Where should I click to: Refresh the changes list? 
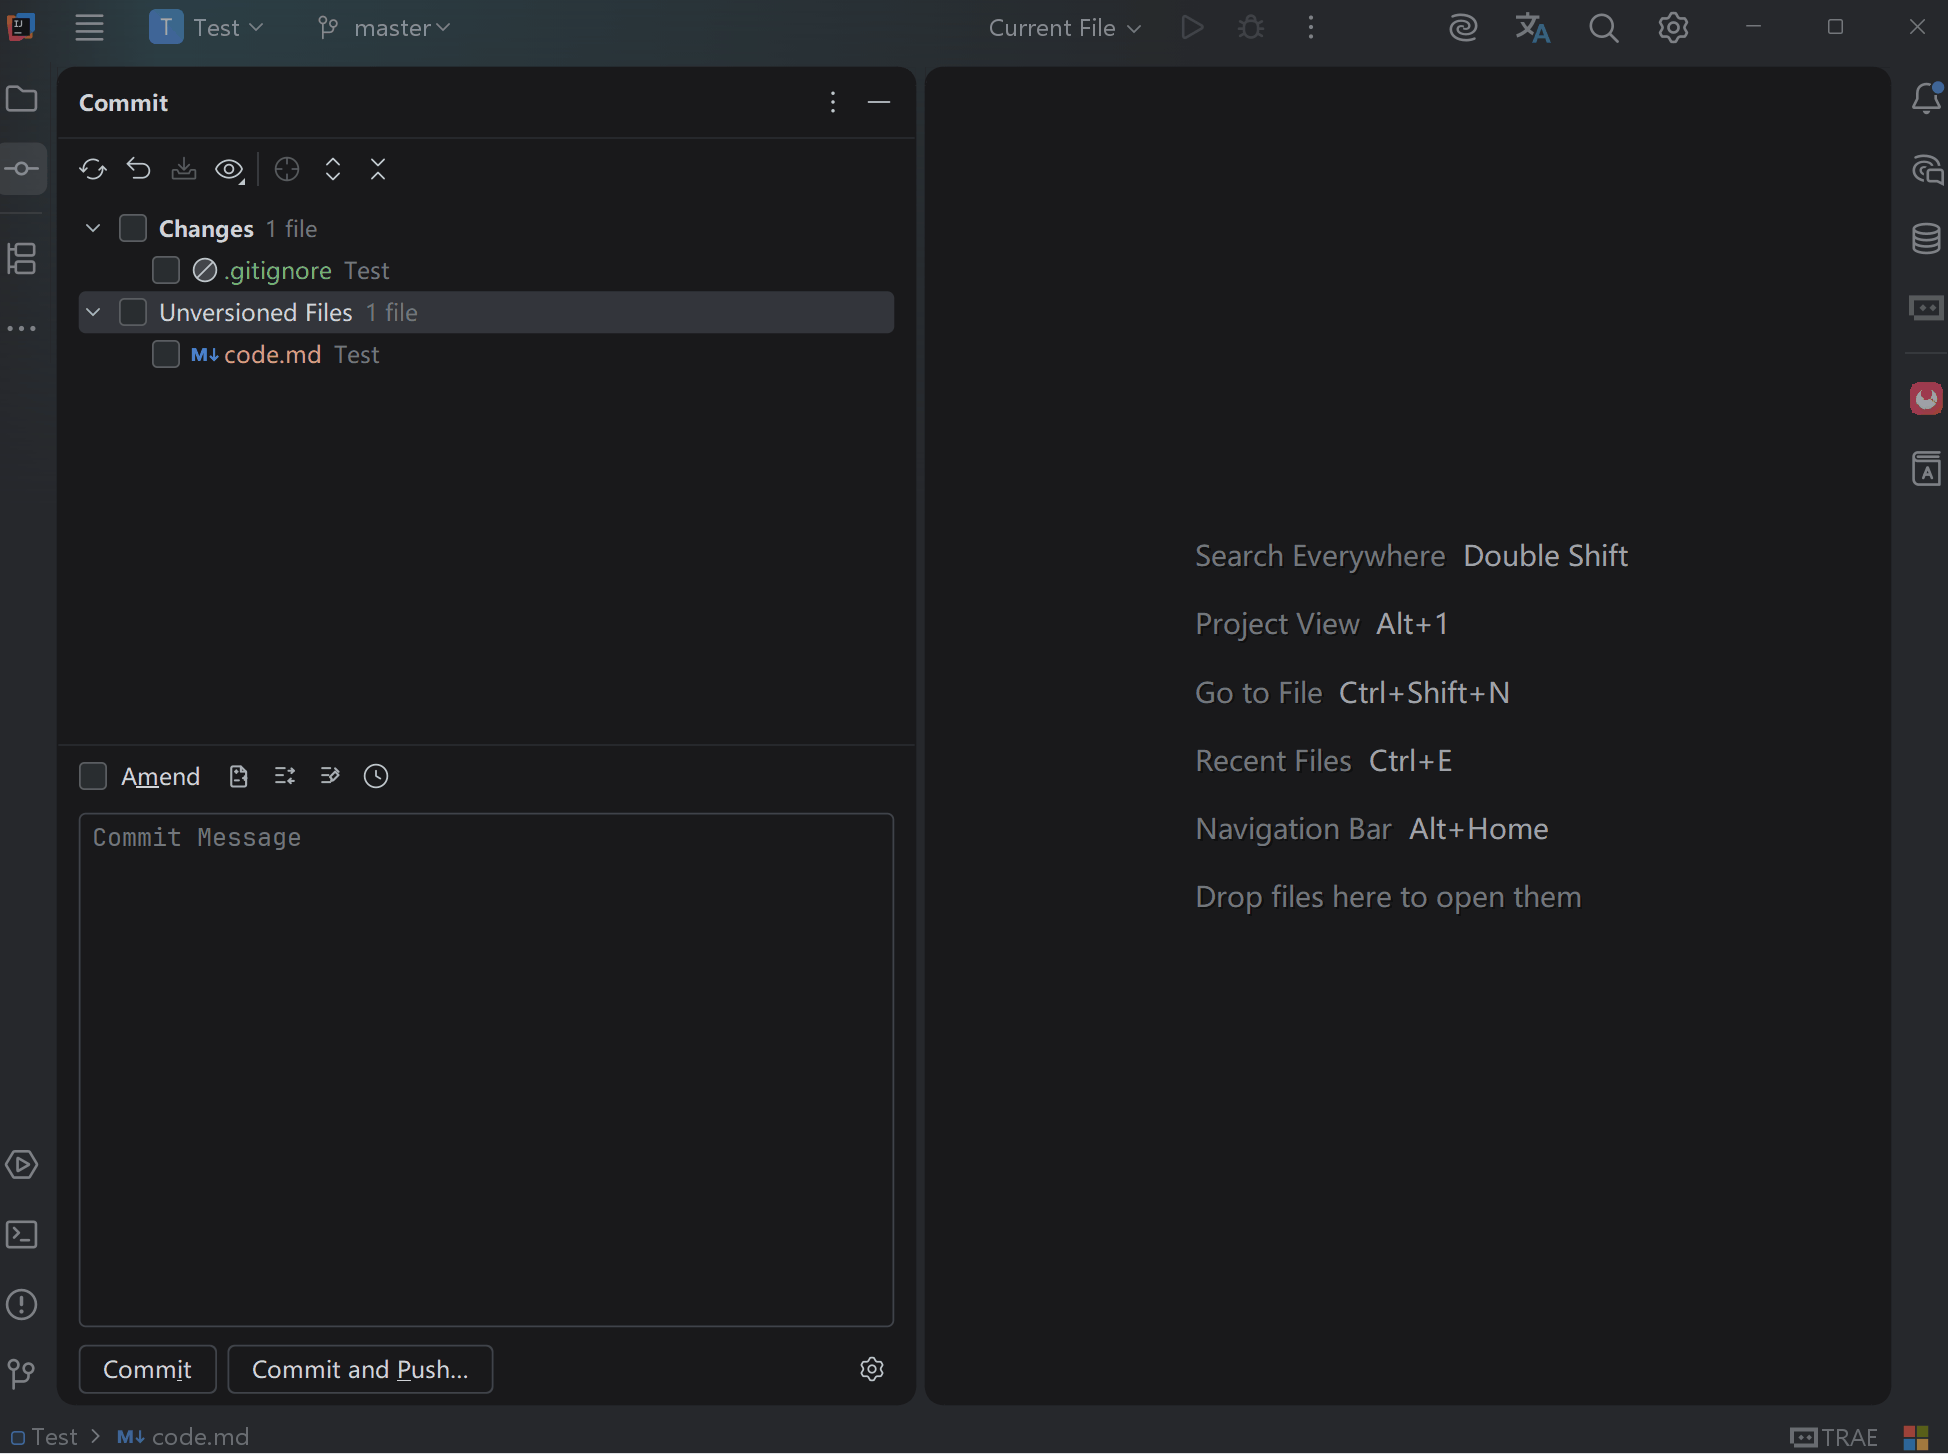tap(93, 169)
